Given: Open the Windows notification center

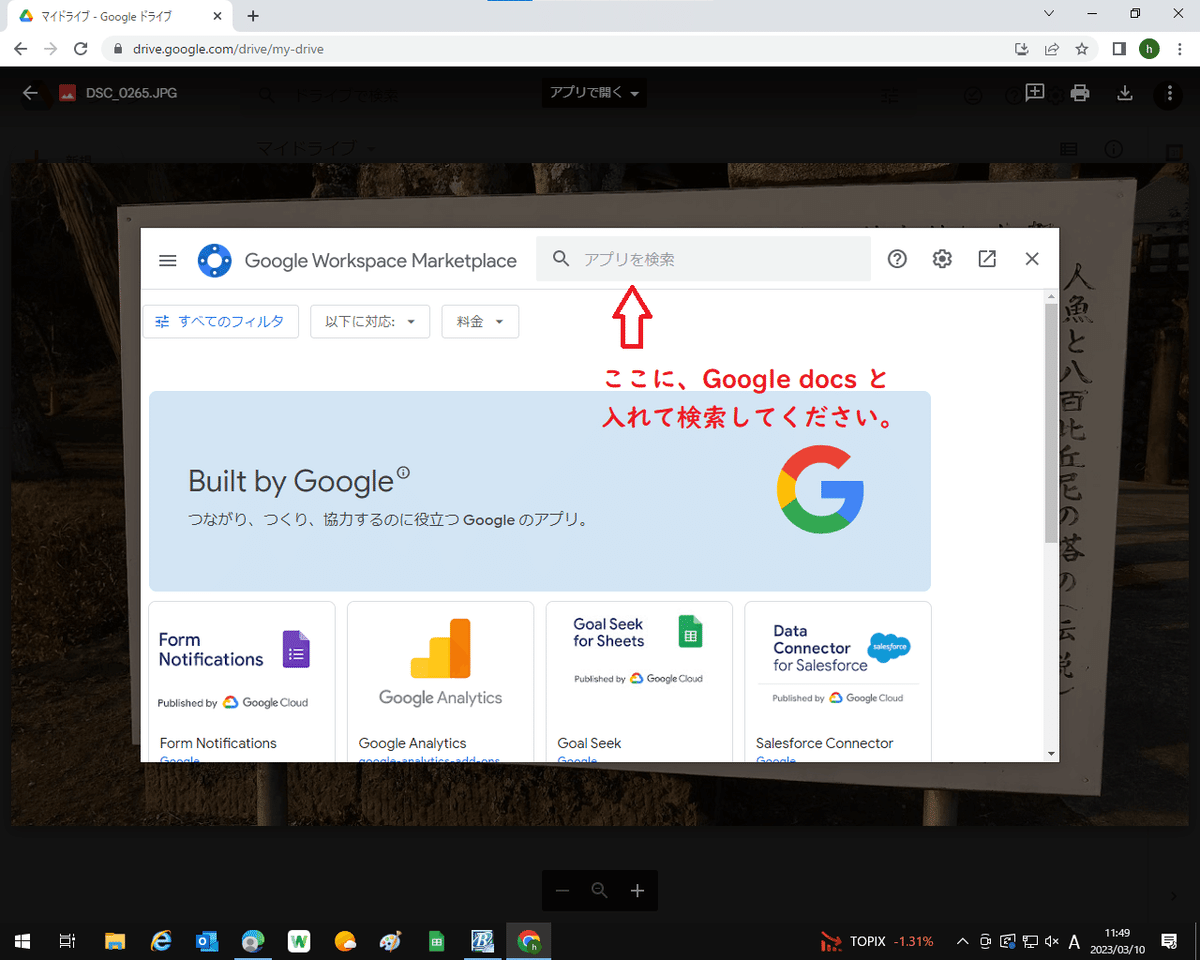Looking at the screenshot, I should [1169, 941].
